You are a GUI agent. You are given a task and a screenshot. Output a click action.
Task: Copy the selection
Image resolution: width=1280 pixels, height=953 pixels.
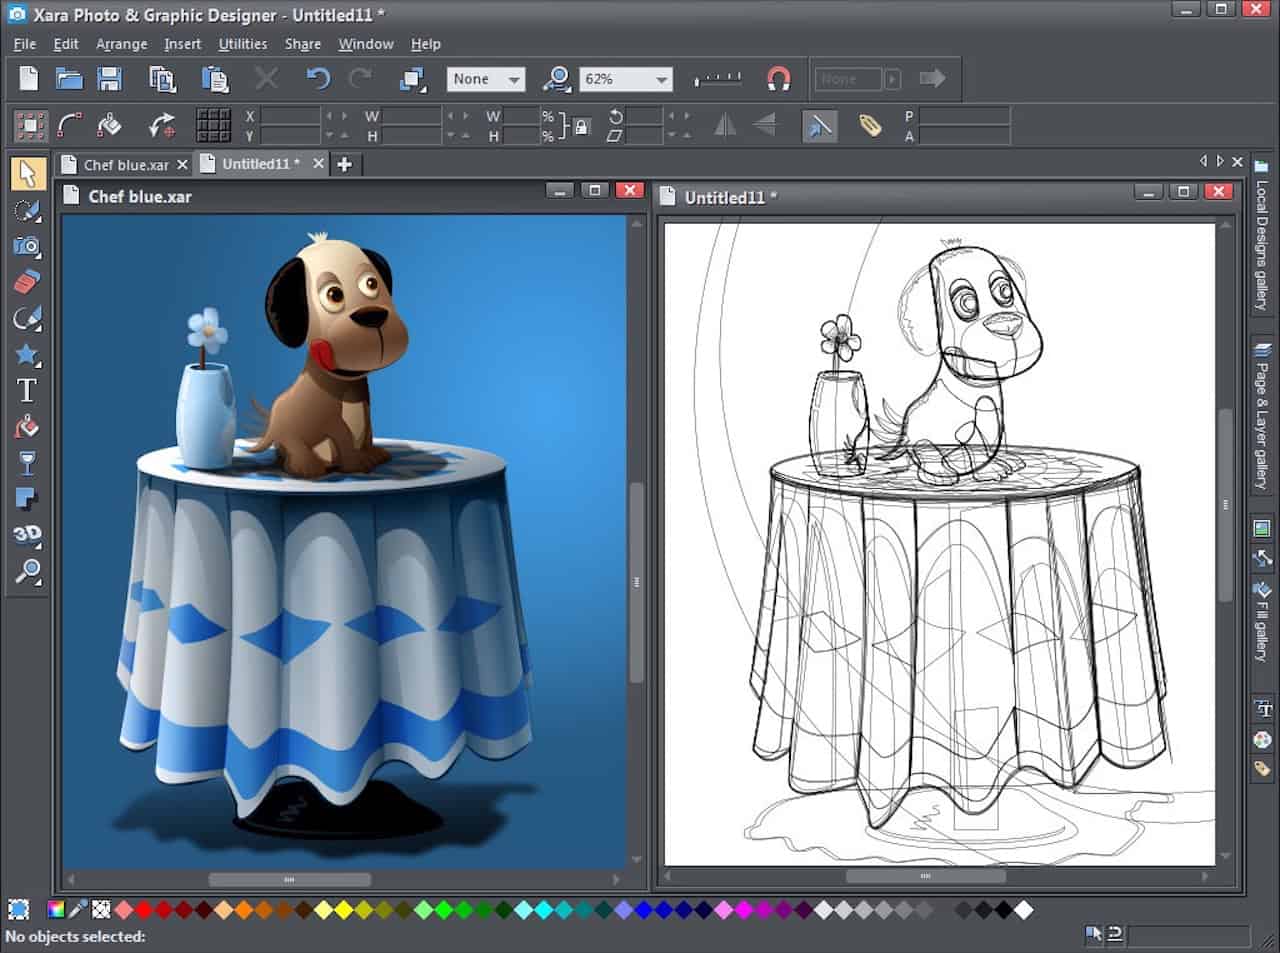162,79
